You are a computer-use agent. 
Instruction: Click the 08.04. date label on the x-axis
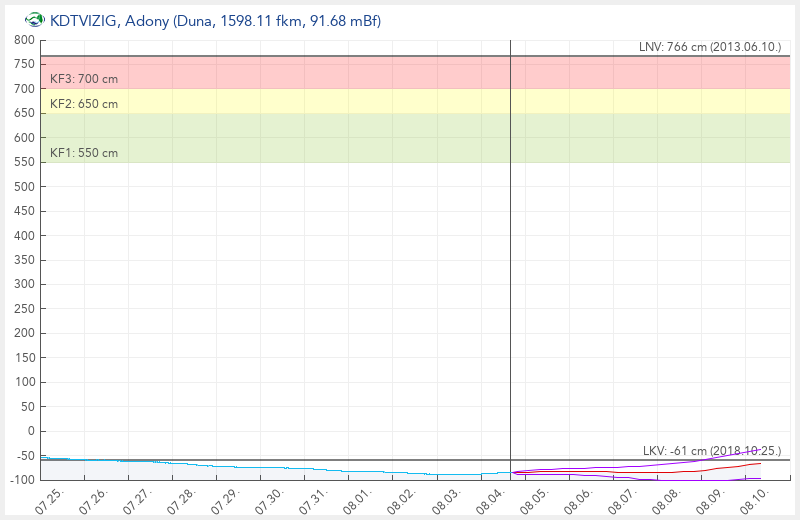(x=490, y=500)
